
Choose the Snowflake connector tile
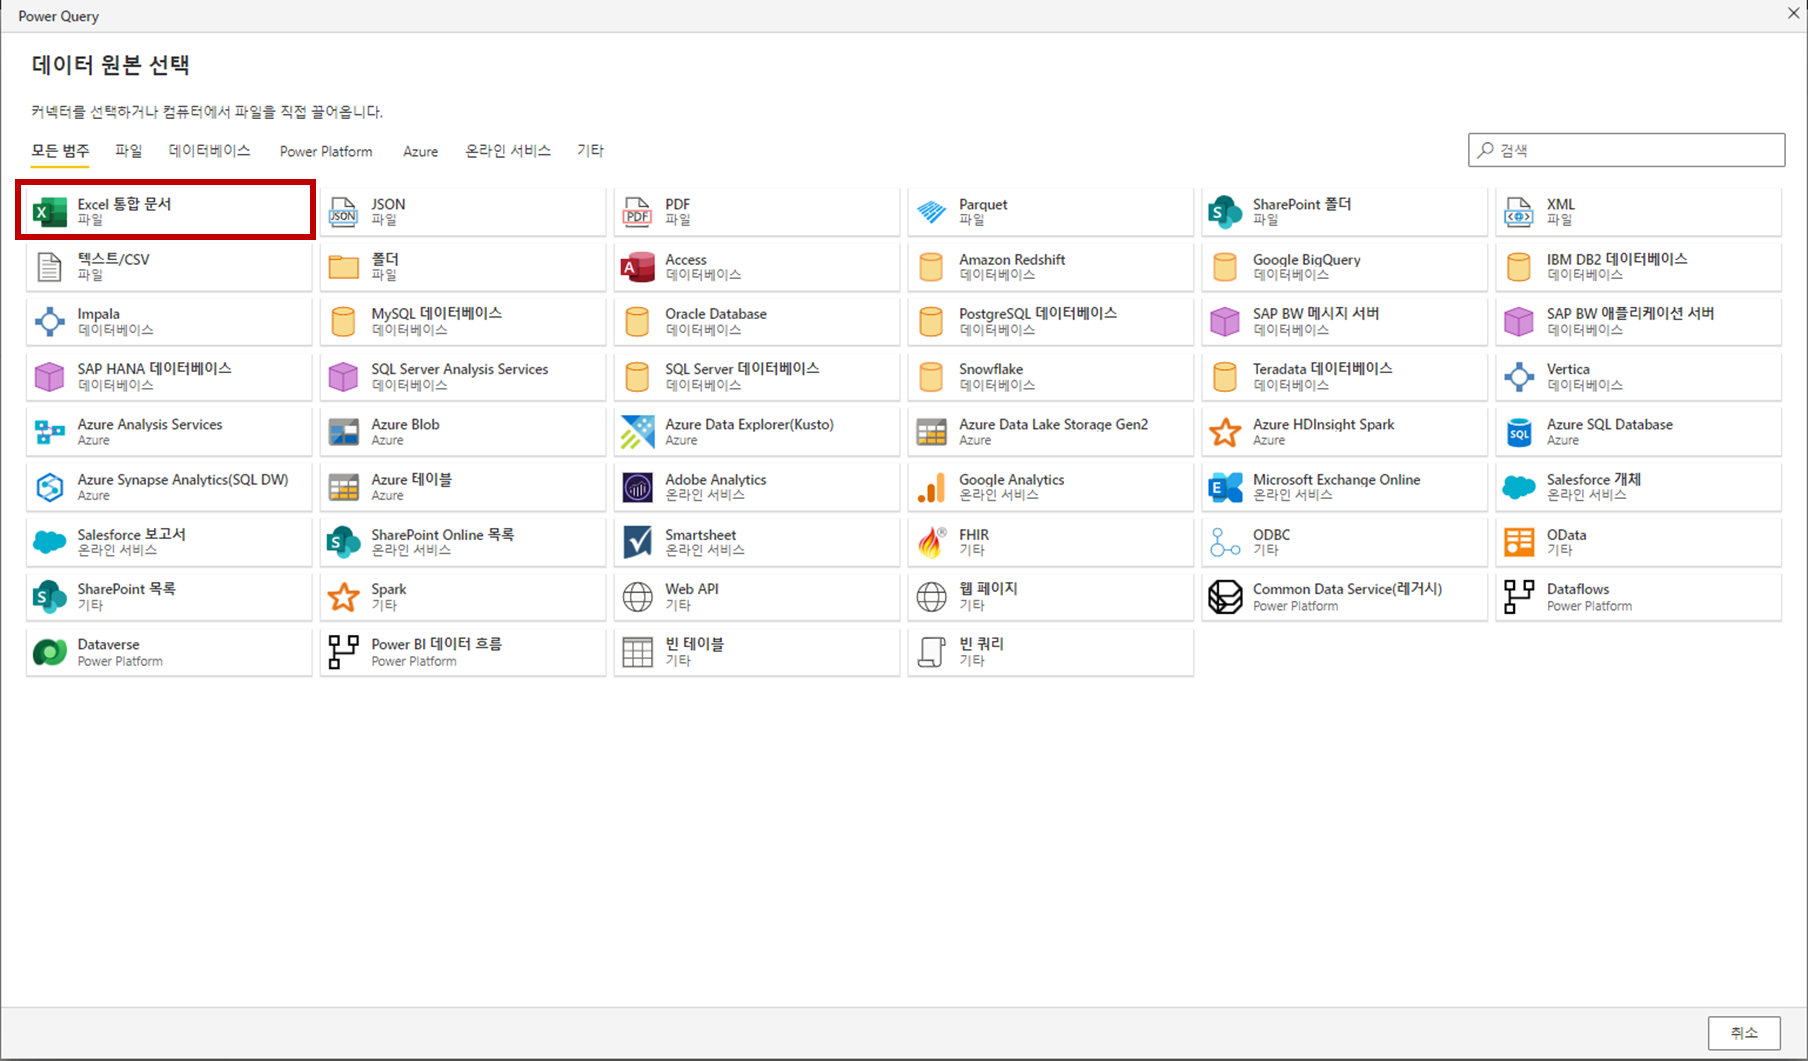[1051, 377]
